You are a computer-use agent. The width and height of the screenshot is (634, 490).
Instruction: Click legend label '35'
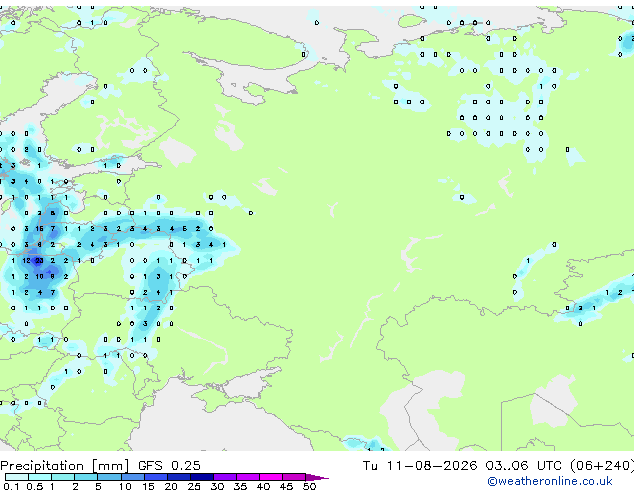(x=240, y=486)
